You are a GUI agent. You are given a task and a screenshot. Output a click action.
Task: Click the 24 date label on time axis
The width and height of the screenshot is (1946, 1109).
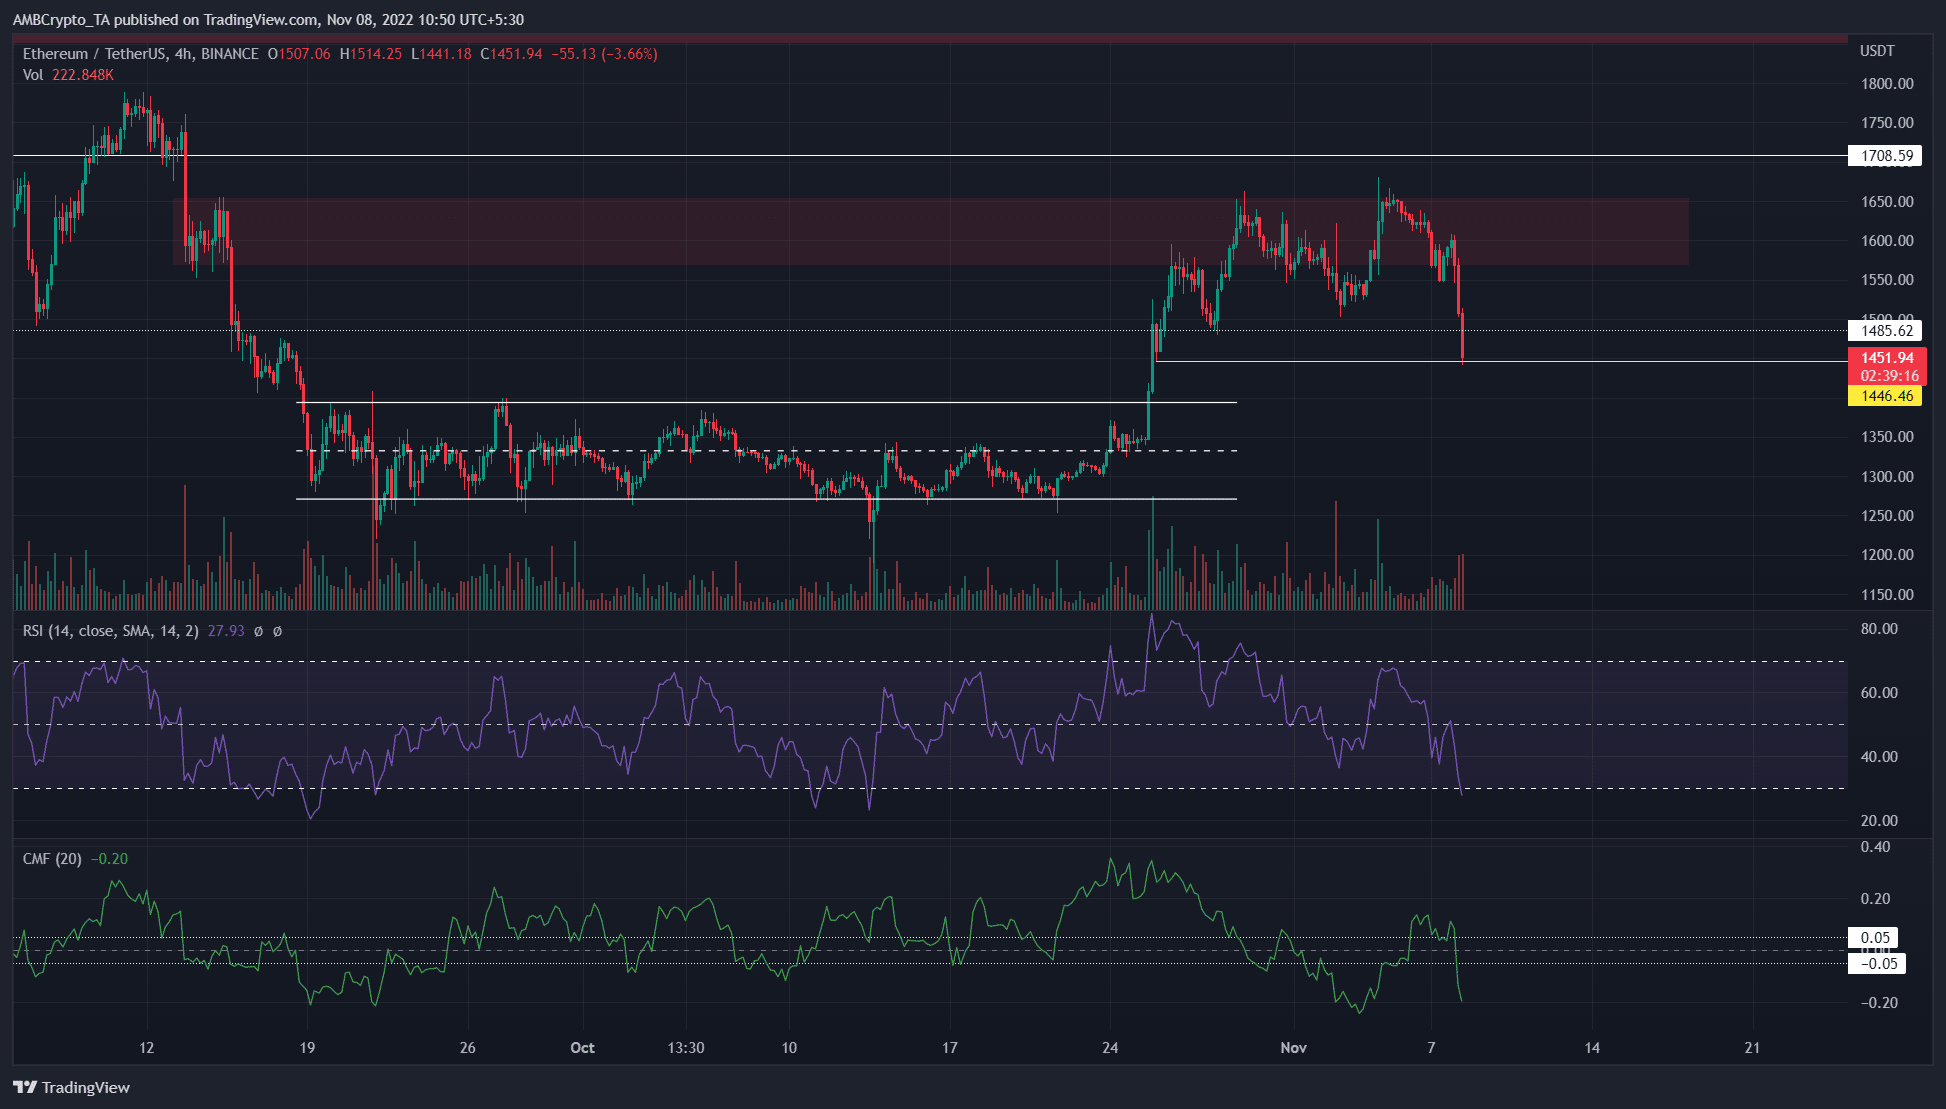coord(1110,1048)
